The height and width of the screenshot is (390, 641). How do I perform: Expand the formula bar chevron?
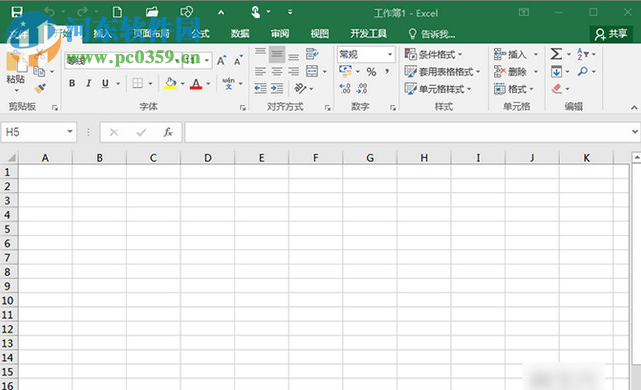634,132
